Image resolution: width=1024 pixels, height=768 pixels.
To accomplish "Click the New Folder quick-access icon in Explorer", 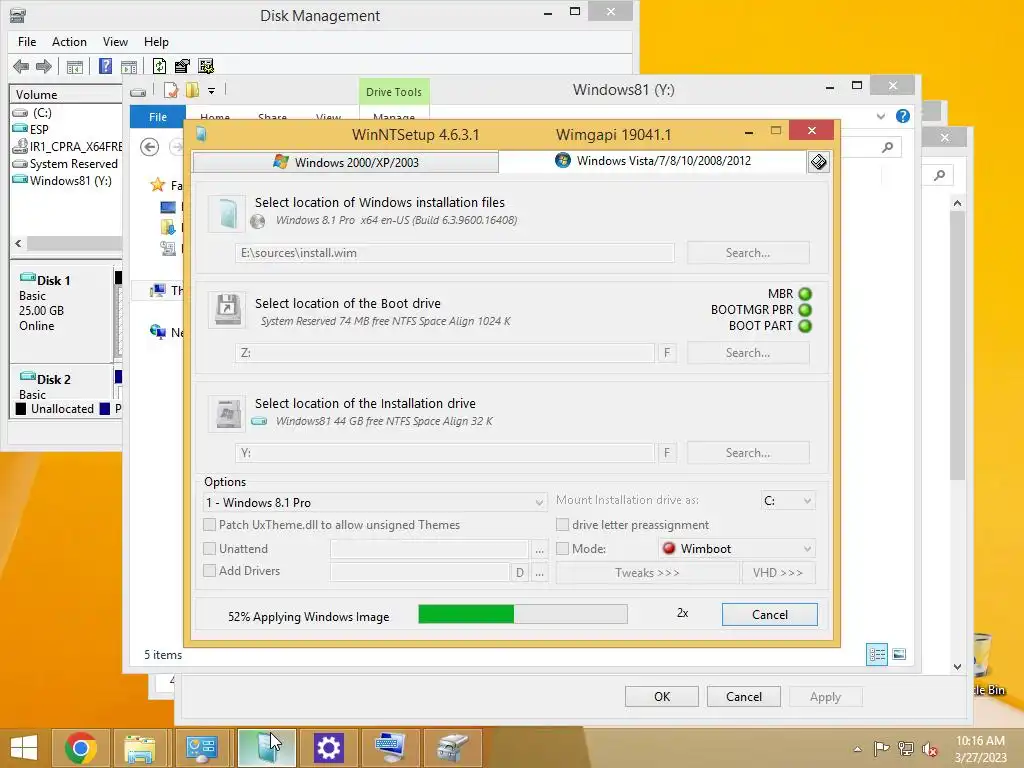I will coord(192,90).
